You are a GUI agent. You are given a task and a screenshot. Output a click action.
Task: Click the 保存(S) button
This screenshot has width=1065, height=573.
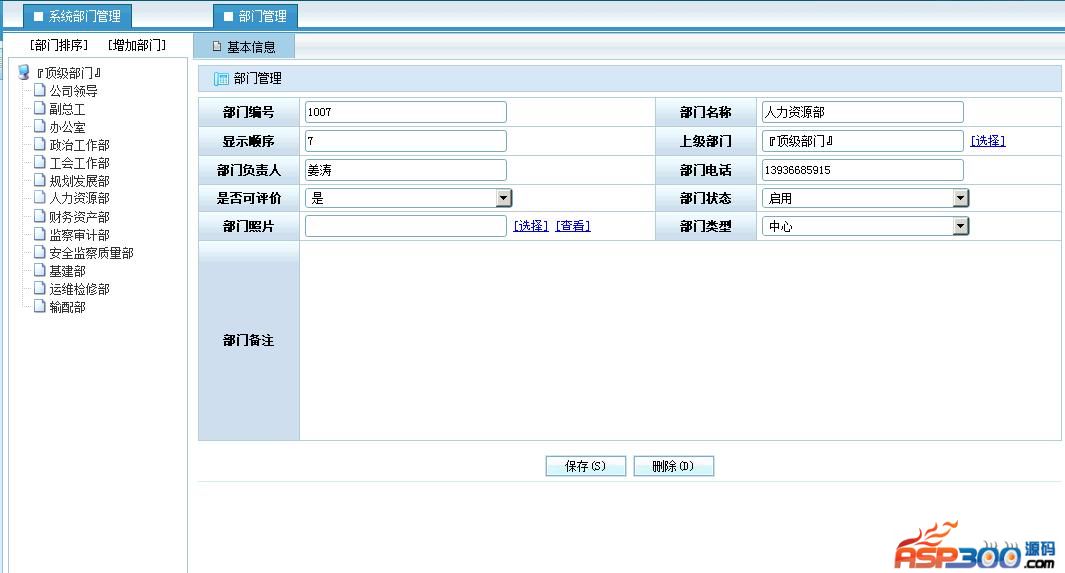tap(585, 466)
